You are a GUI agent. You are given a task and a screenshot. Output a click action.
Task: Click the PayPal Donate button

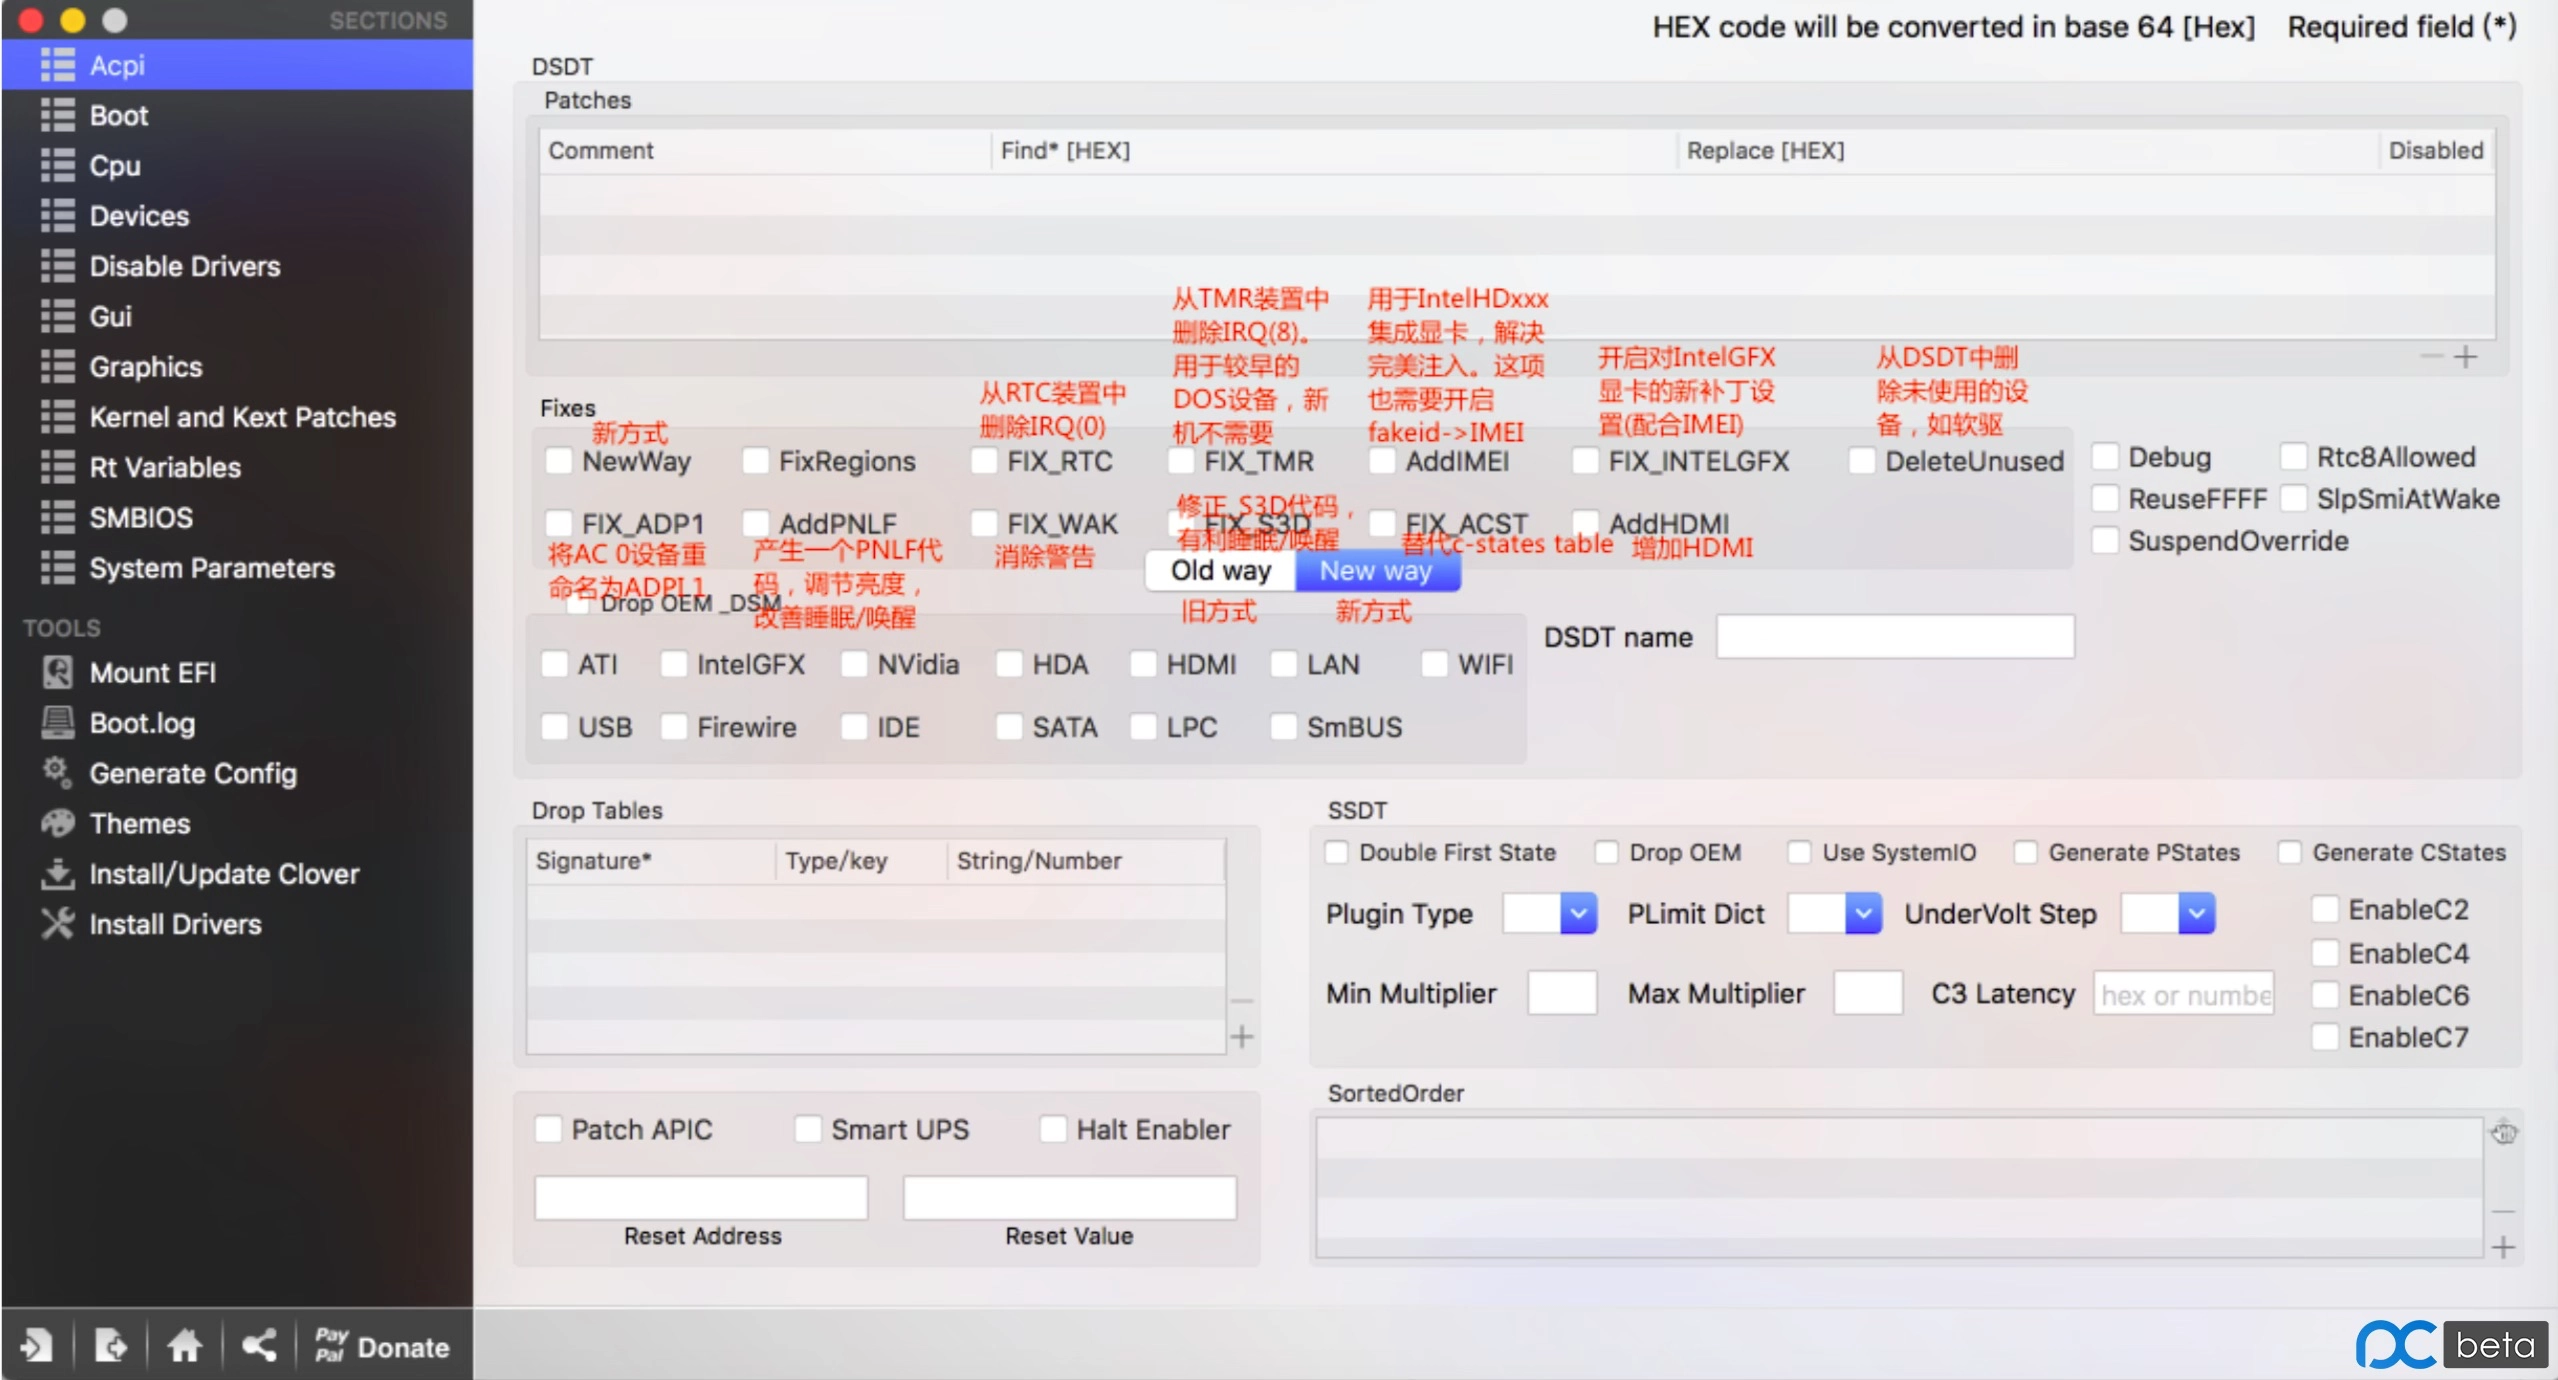coord(382,1346)
